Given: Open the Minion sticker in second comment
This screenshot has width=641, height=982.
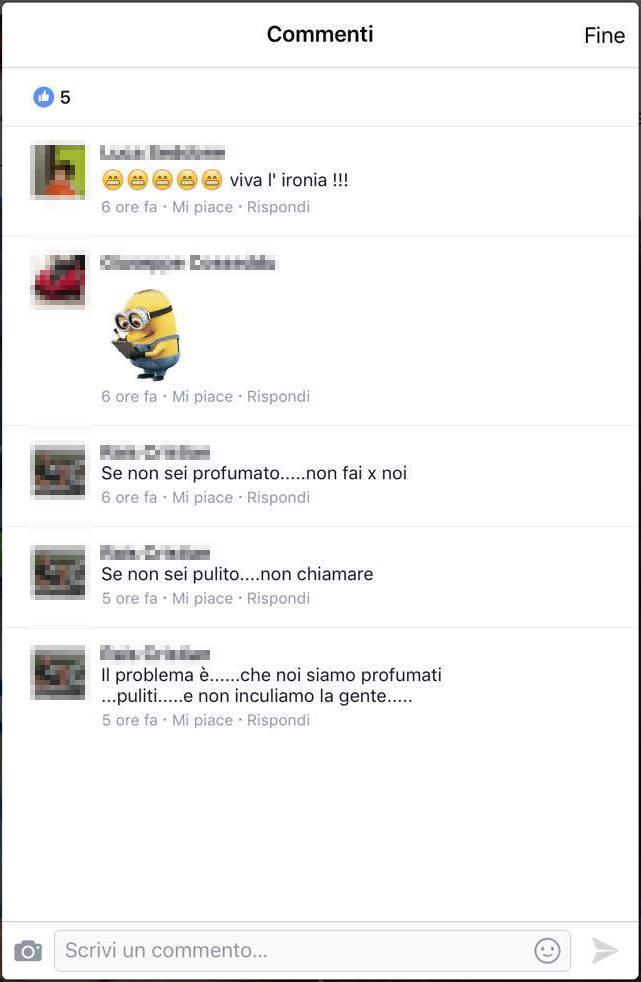Looking at the screenshot, I should [x=146, y=334].
